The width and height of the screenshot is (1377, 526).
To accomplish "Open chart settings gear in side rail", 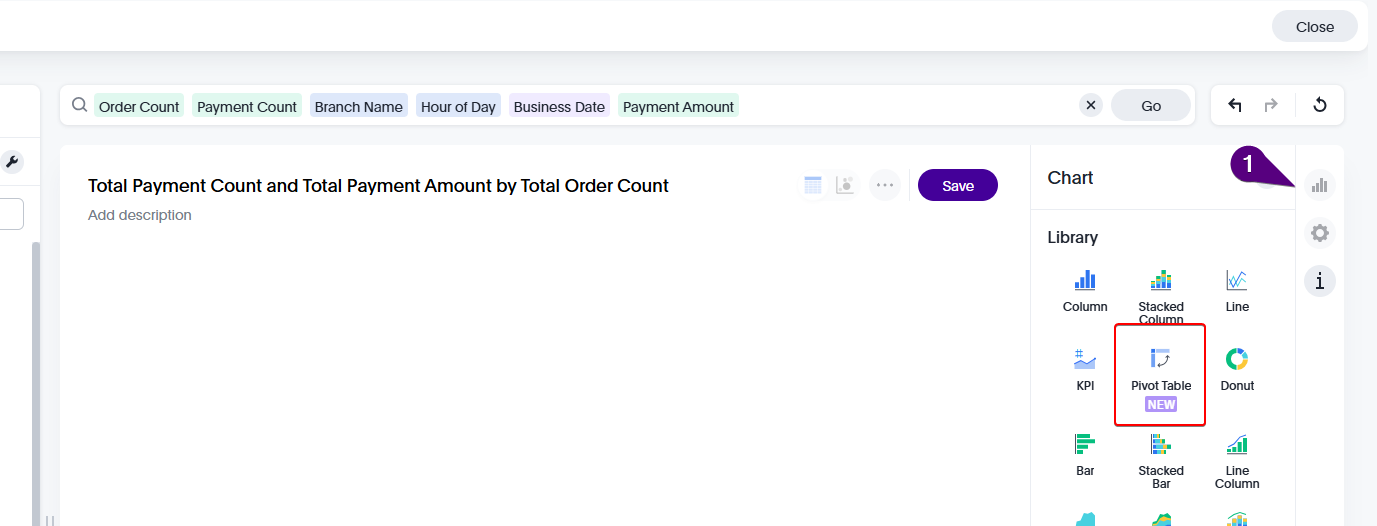I will pyautogui.click(x=1320, y=233).
